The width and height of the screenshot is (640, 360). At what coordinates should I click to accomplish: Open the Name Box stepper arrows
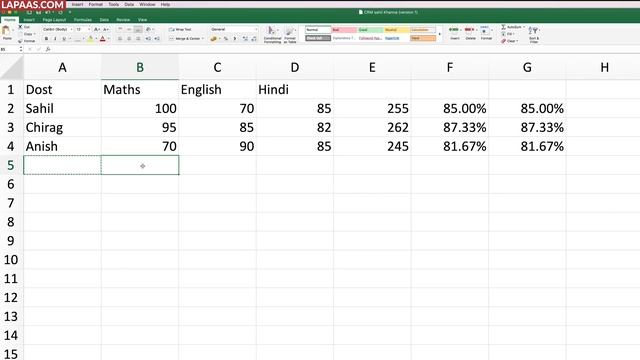click(20, 49)
